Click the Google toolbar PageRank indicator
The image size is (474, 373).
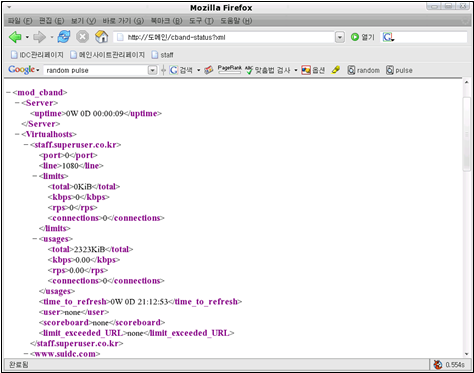(x=229, y=69)
